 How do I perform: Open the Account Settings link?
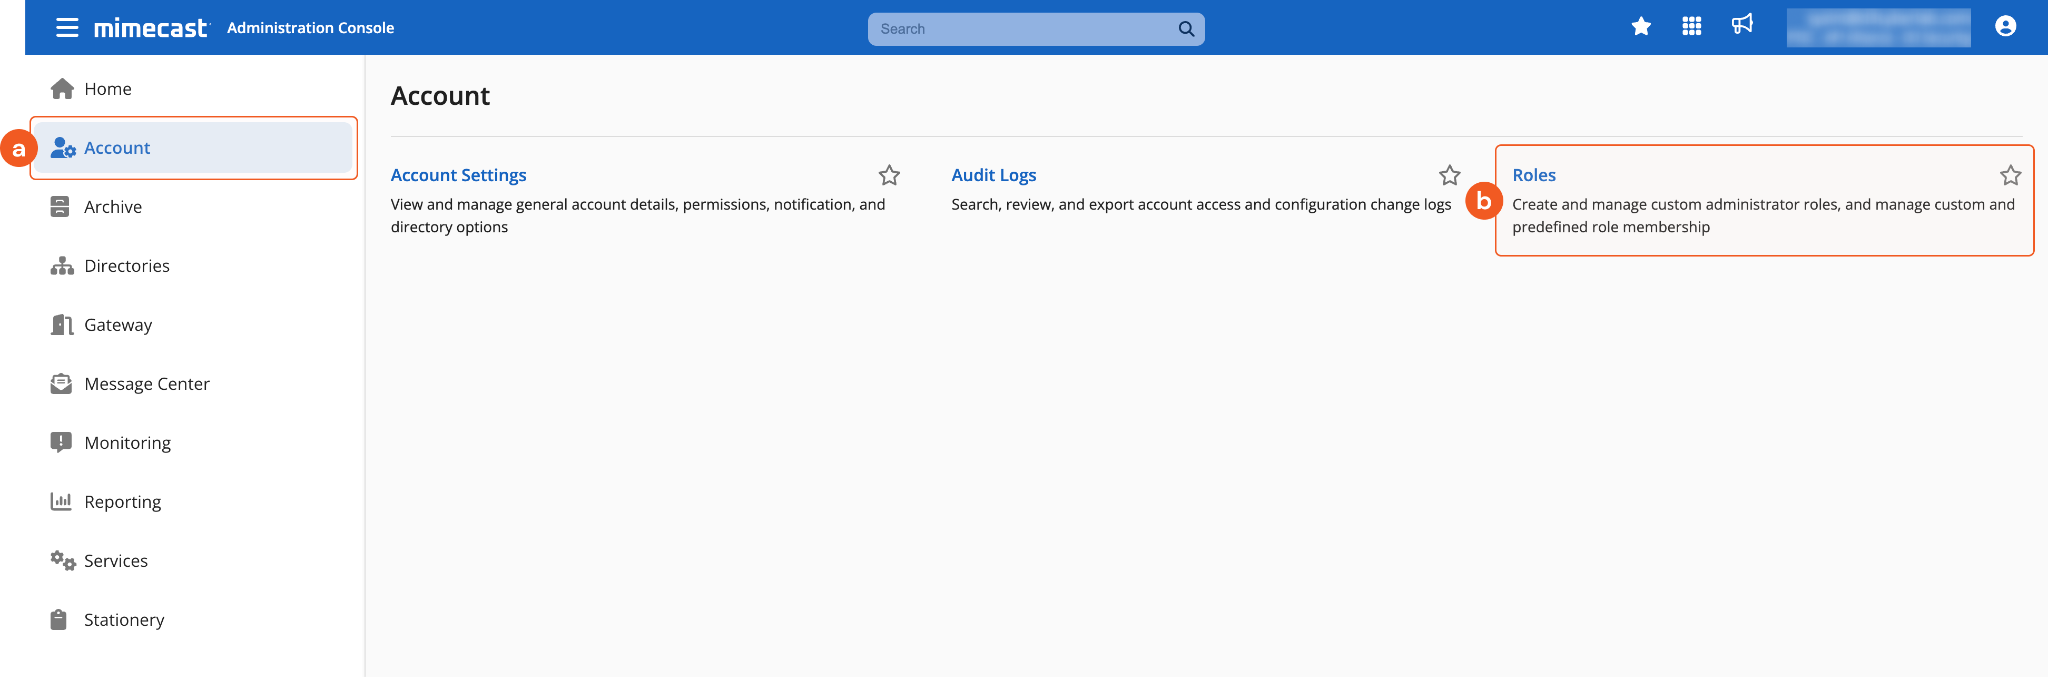(458, 175)
